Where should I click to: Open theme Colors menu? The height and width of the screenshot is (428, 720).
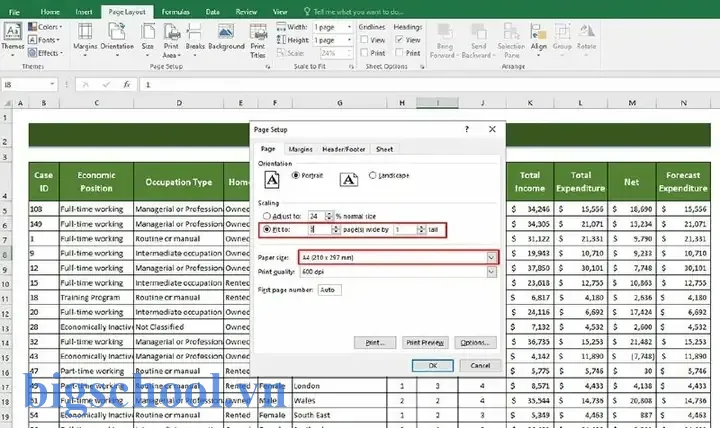pos(45,27)
